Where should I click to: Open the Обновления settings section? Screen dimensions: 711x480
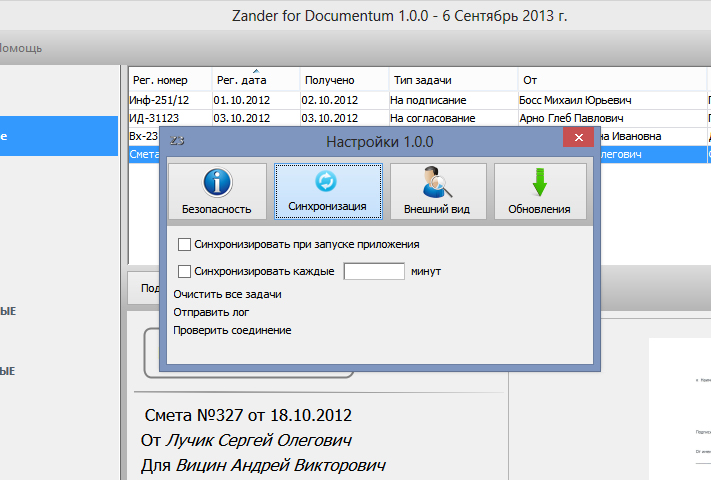tap(540, 191)
